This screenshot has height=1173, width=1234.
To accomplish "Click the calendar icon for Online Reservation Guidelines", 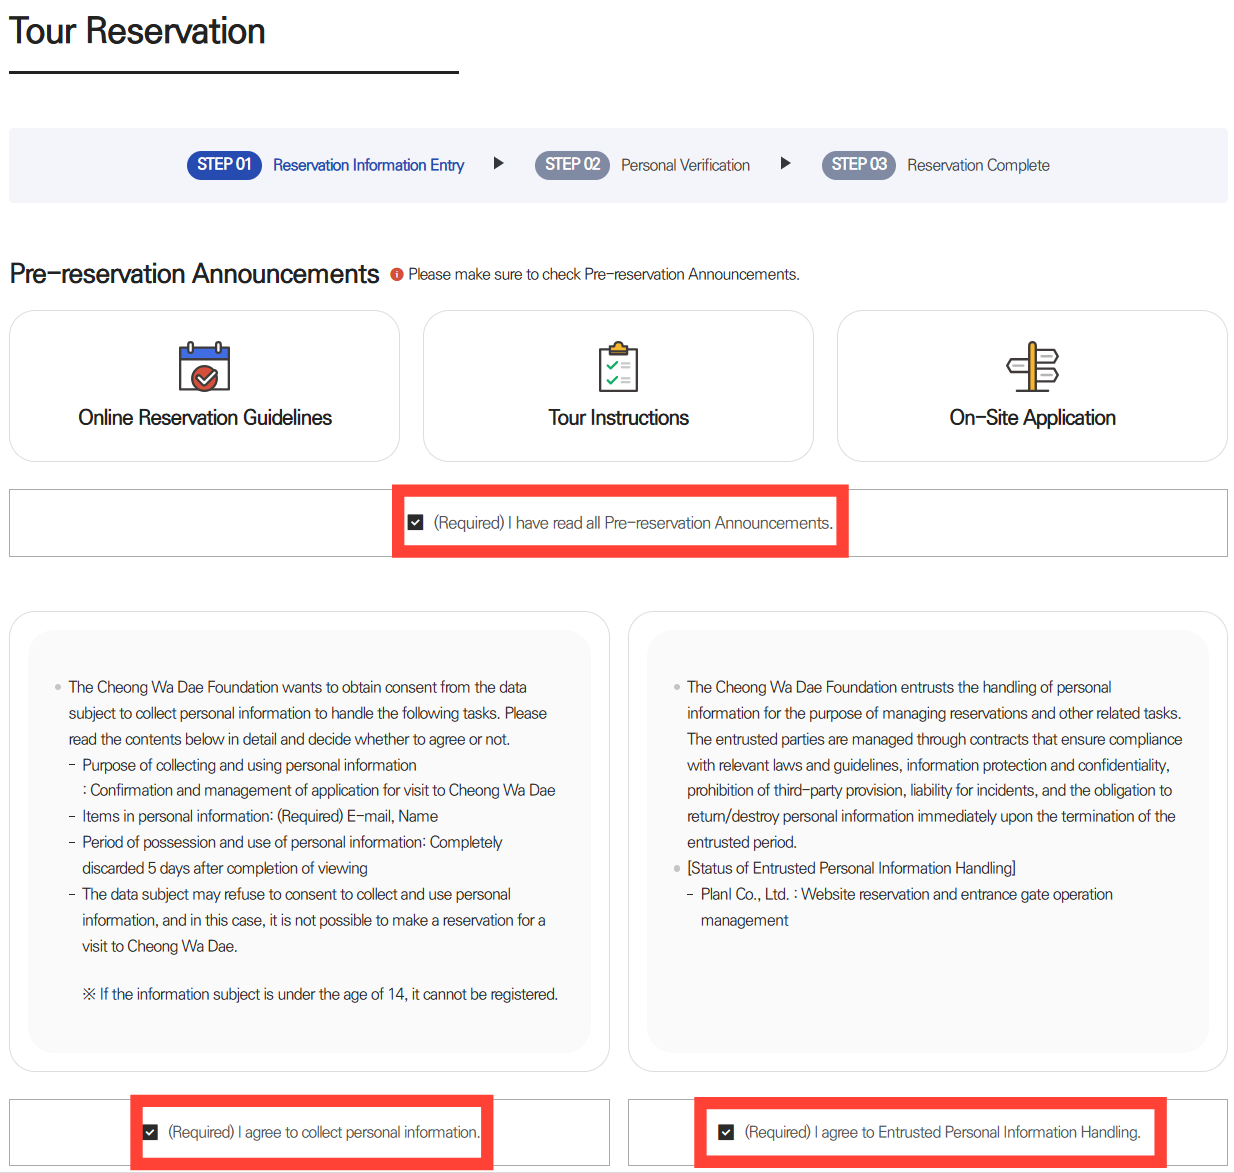I will click(x=204, y=367).
